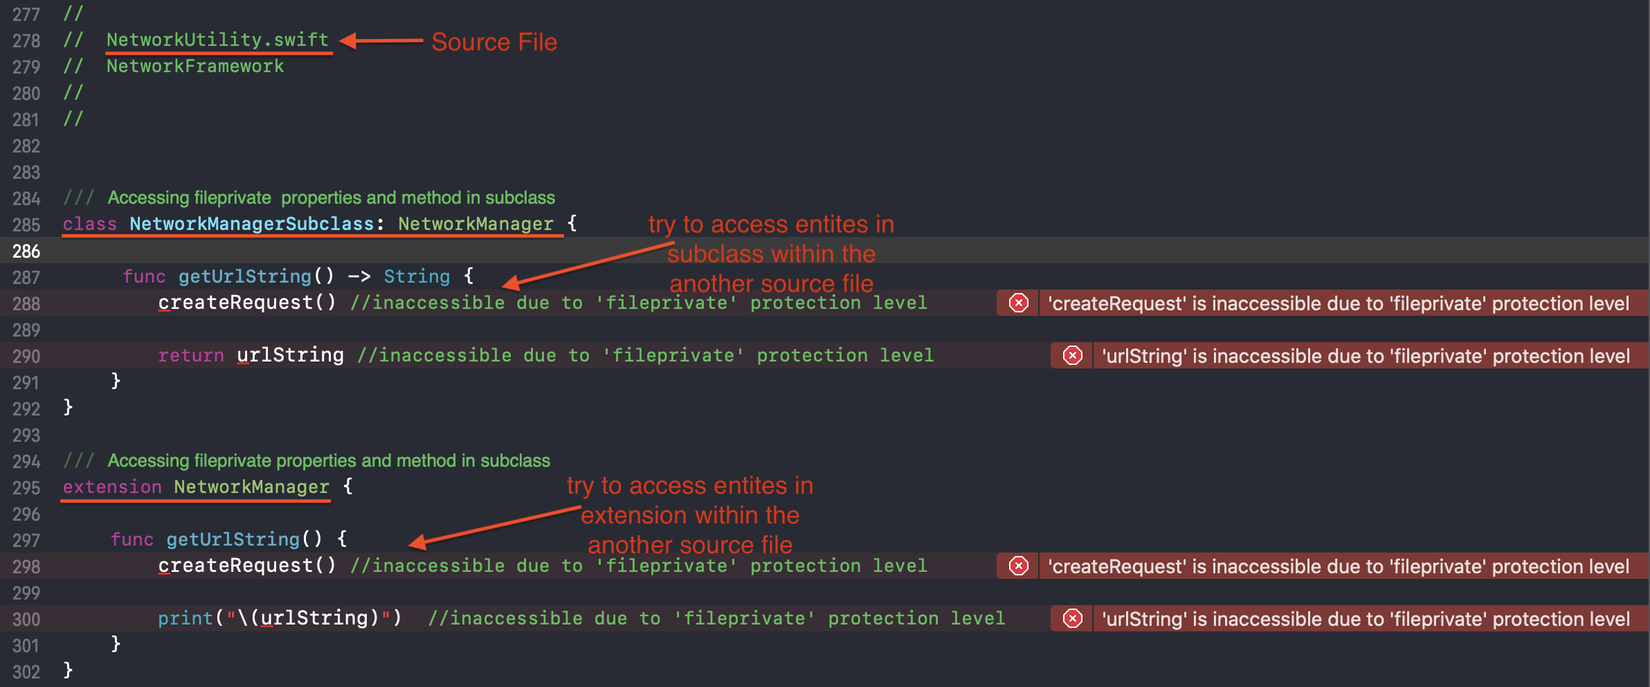Open the urlString error message on line 300

[x=1365, y=619]
